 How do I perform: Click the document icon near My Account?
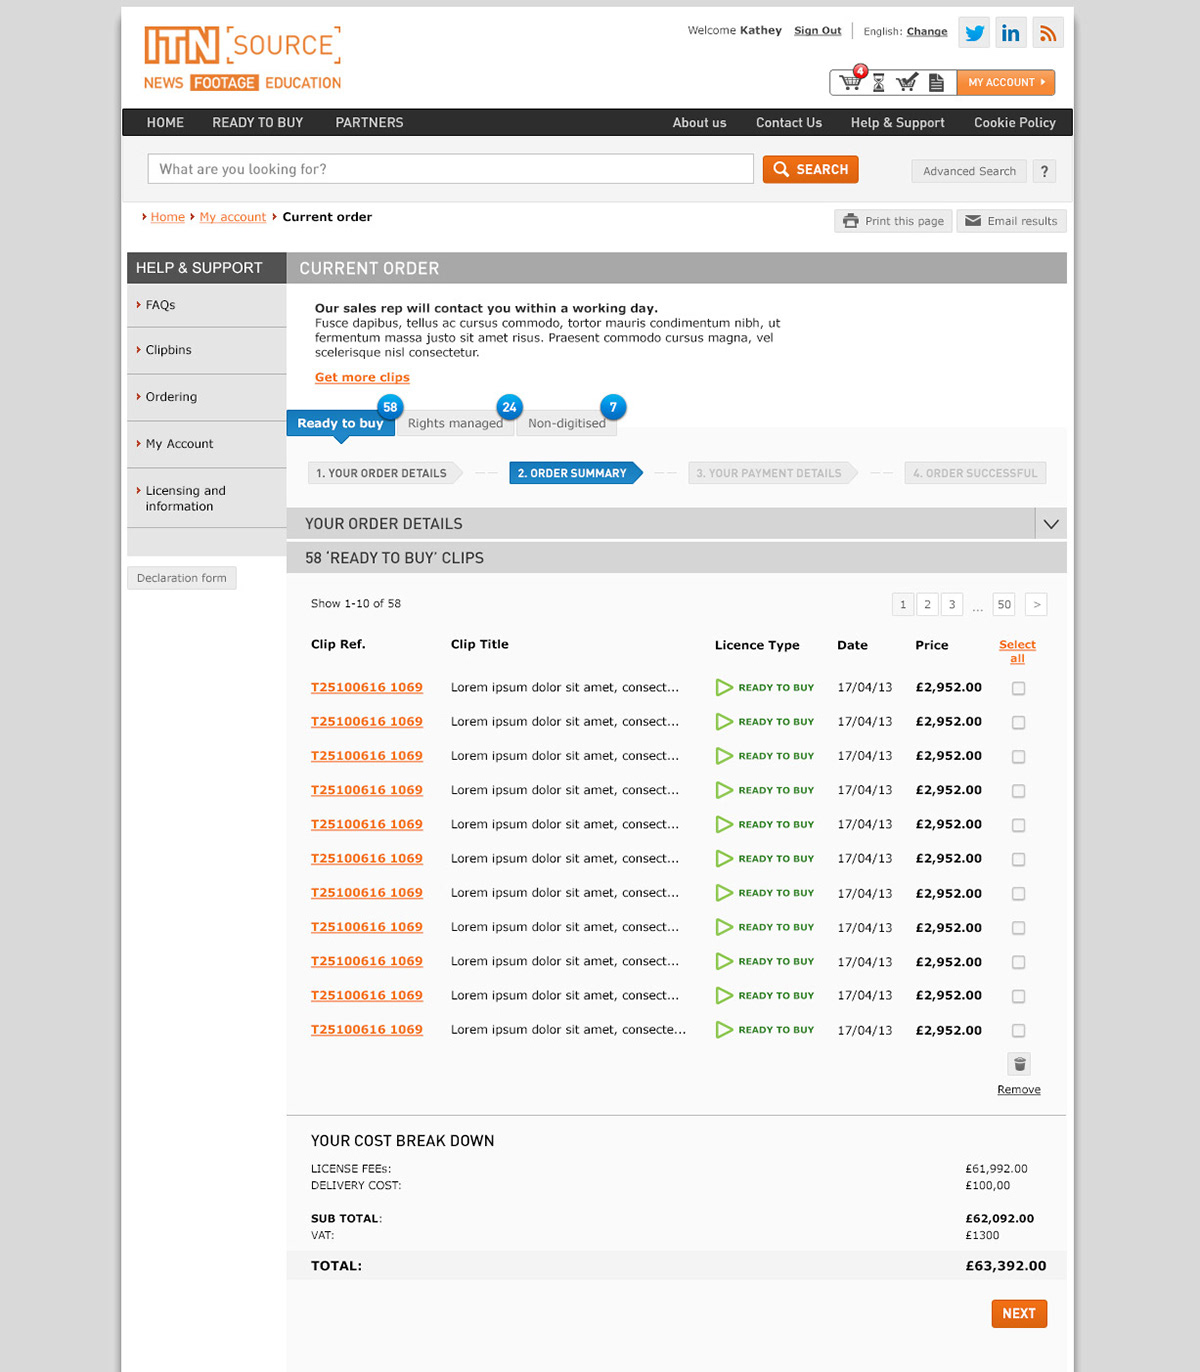[936, 81]
